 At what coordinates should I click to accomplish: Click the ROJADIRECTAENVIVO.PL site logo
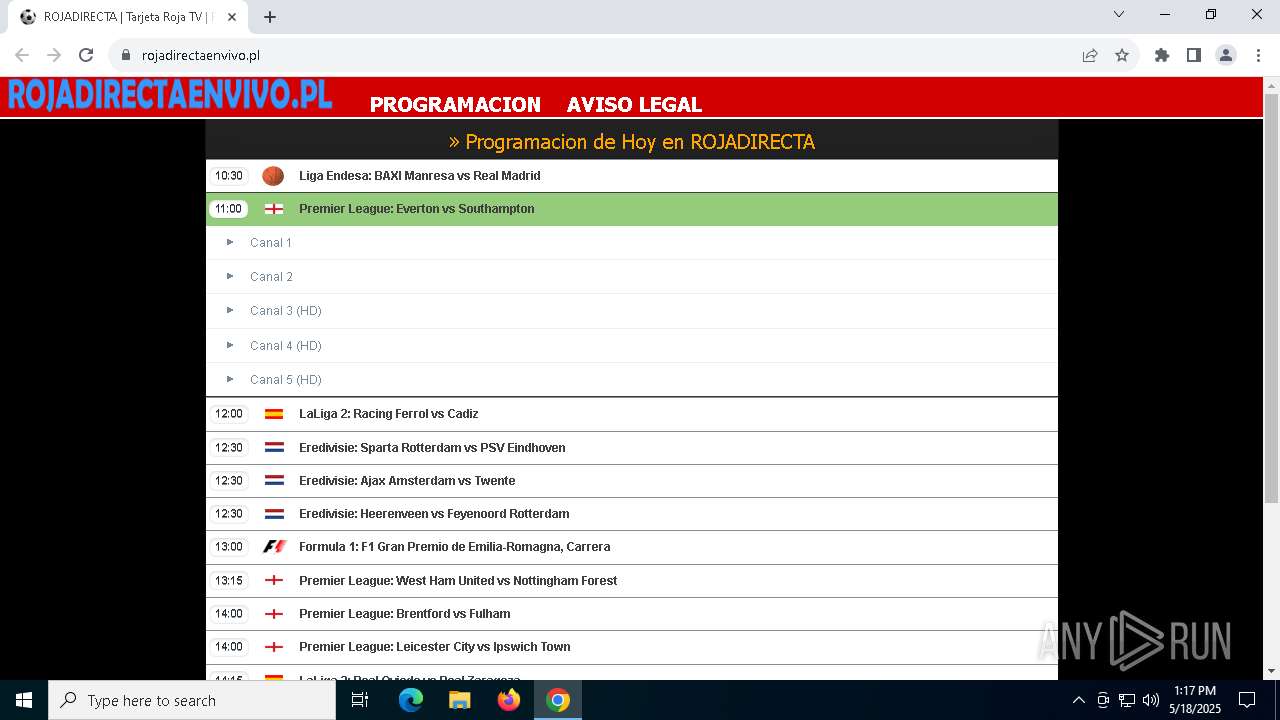170,95
